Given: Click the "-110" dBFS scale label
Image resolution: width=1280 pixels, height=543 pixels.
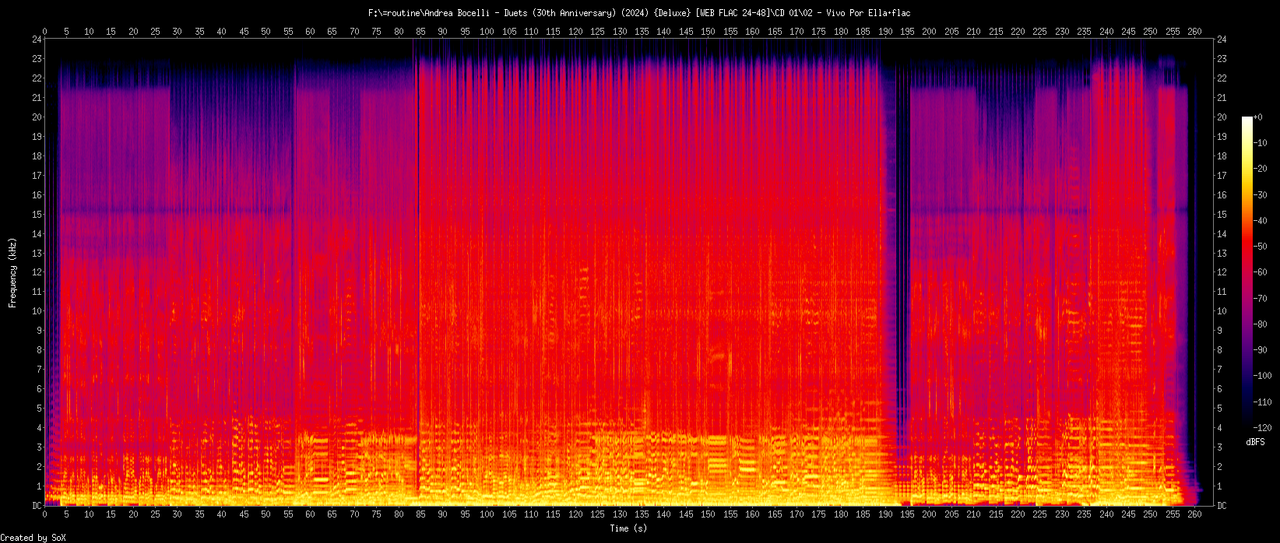Looking at the screenshot, I should 1265,401.
